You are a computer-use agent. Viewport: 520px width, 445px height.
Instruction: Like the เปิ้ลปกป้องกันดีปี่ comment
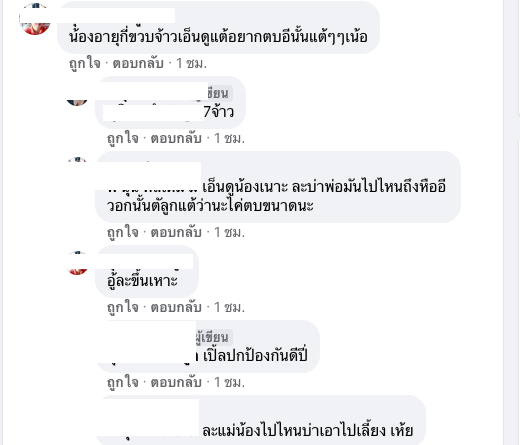coord(123,382)
